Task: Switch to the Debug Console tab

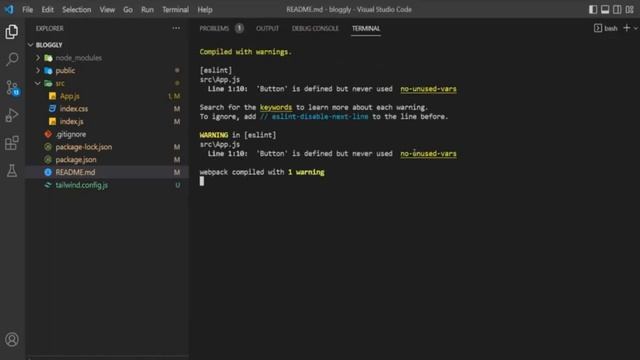Action: (315, 28)
